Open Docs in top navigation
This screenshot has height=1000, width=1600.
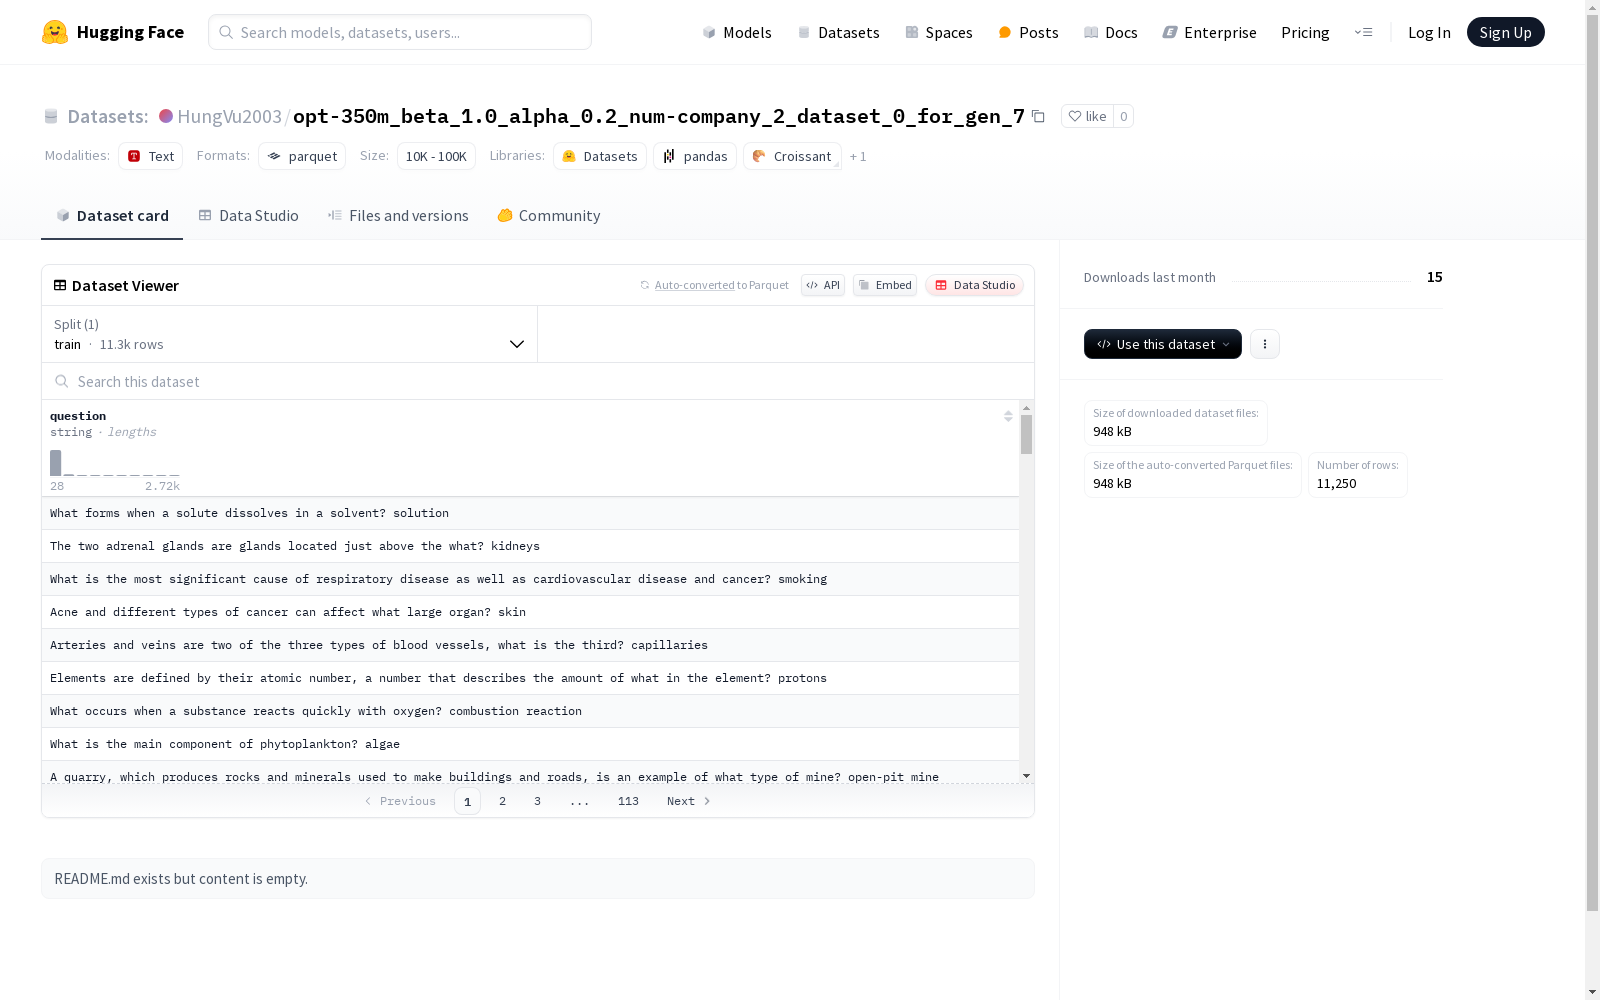[1111, 32]
